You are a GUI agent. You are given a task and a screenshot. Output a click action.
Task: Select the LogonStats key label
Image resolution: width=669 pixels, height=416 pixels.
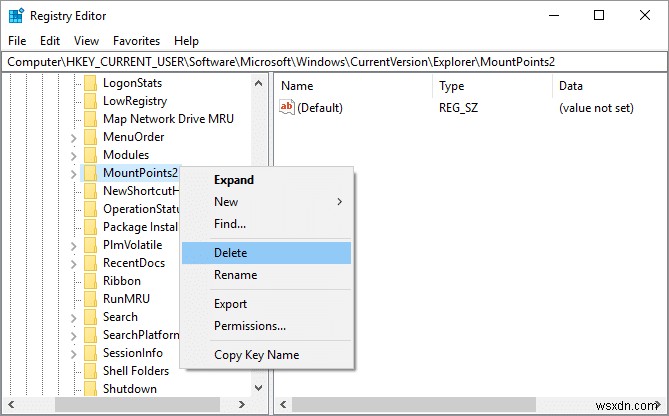coord(133,83)
